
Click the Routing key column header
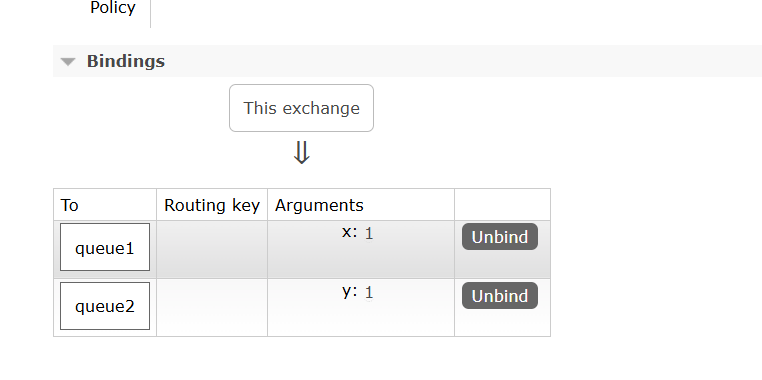[x=212, y=205]
